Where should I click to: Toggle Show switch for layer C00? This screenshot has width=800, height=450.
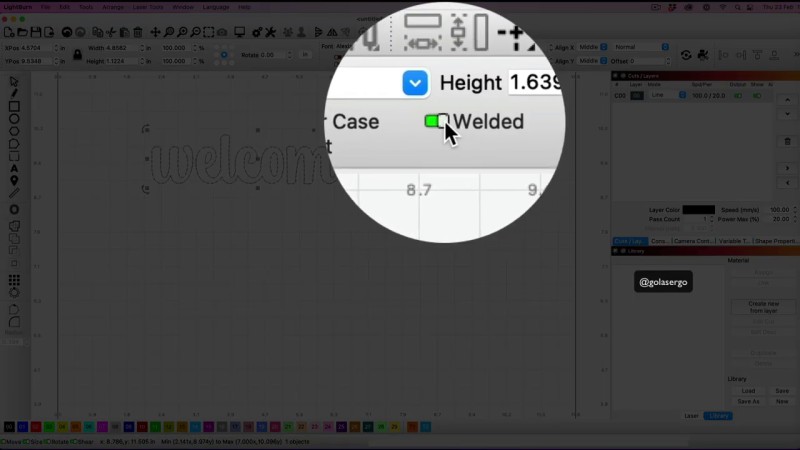tap(756, 95)
